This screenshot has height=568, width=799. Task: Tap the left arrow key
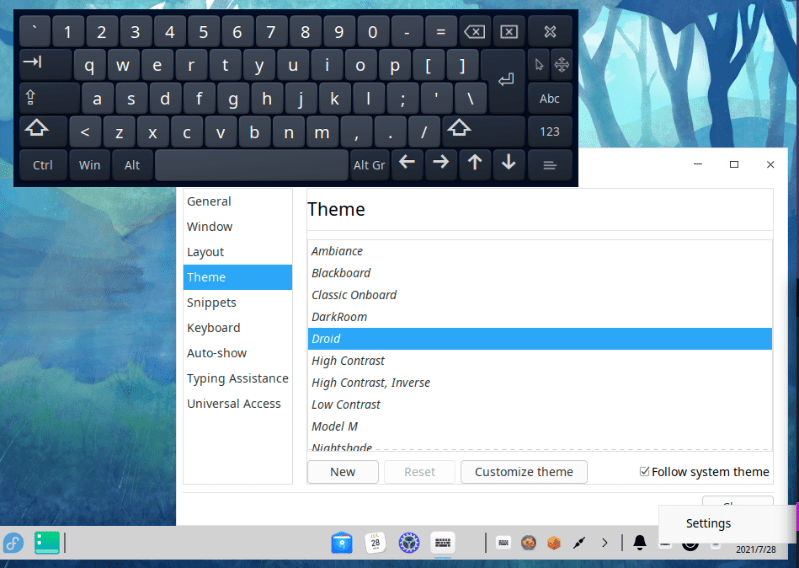coord(407,164)
